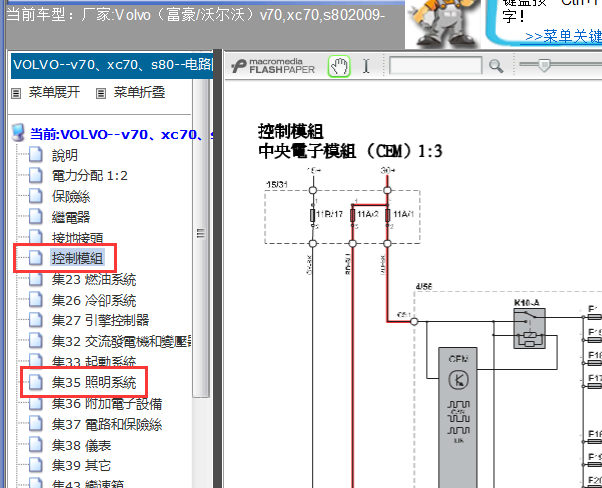Click the VOLVO--v70、xc70、s80--电路 panel header
This screenshot has height=488, width=602.
click(112, 65)
